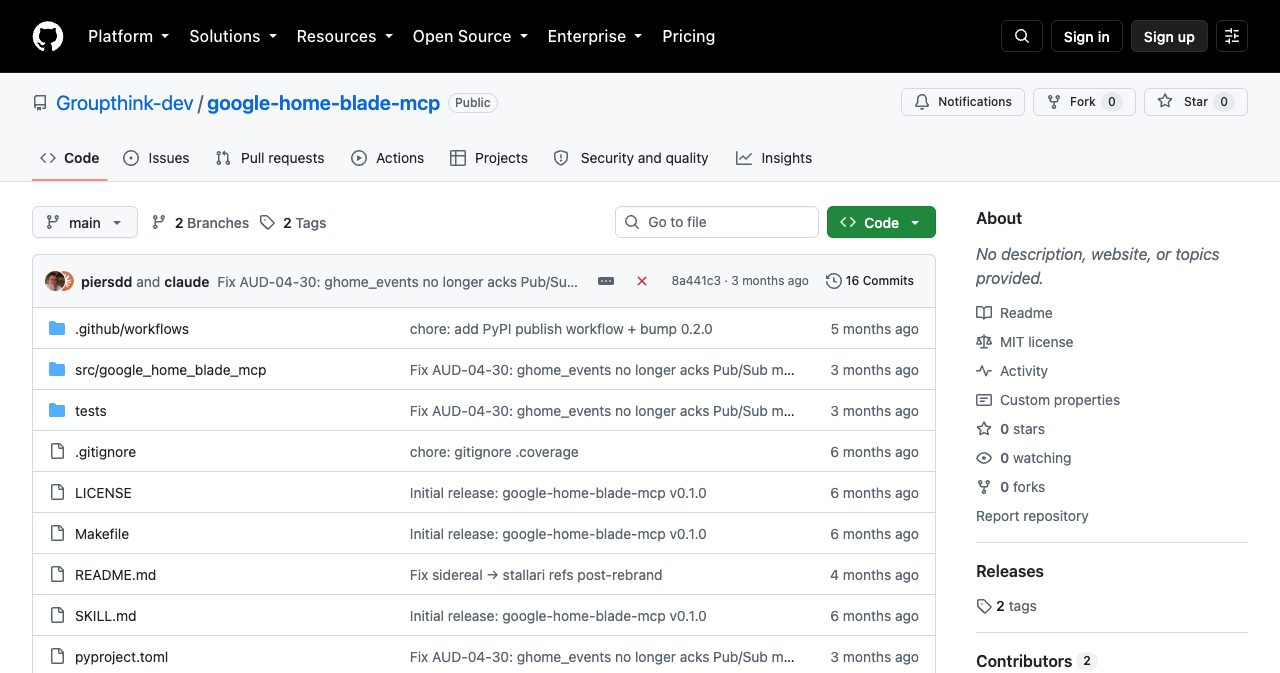
Task: Star the repository
Action: [1196, 102]
